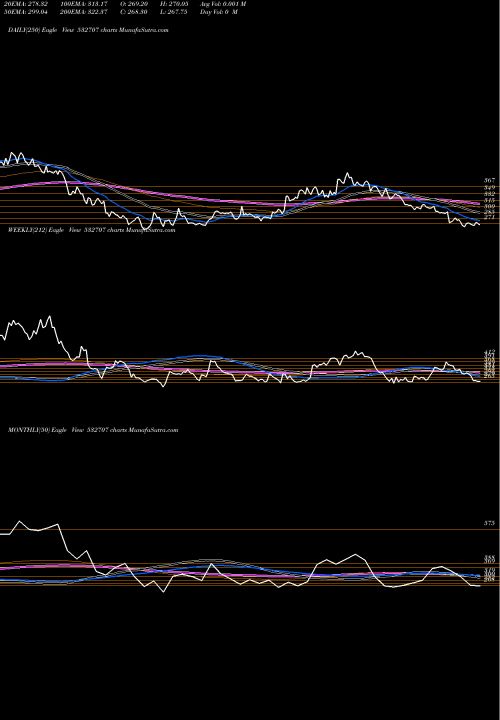Click the Avg Vol: 0.001 M label

tap(223, 4)
